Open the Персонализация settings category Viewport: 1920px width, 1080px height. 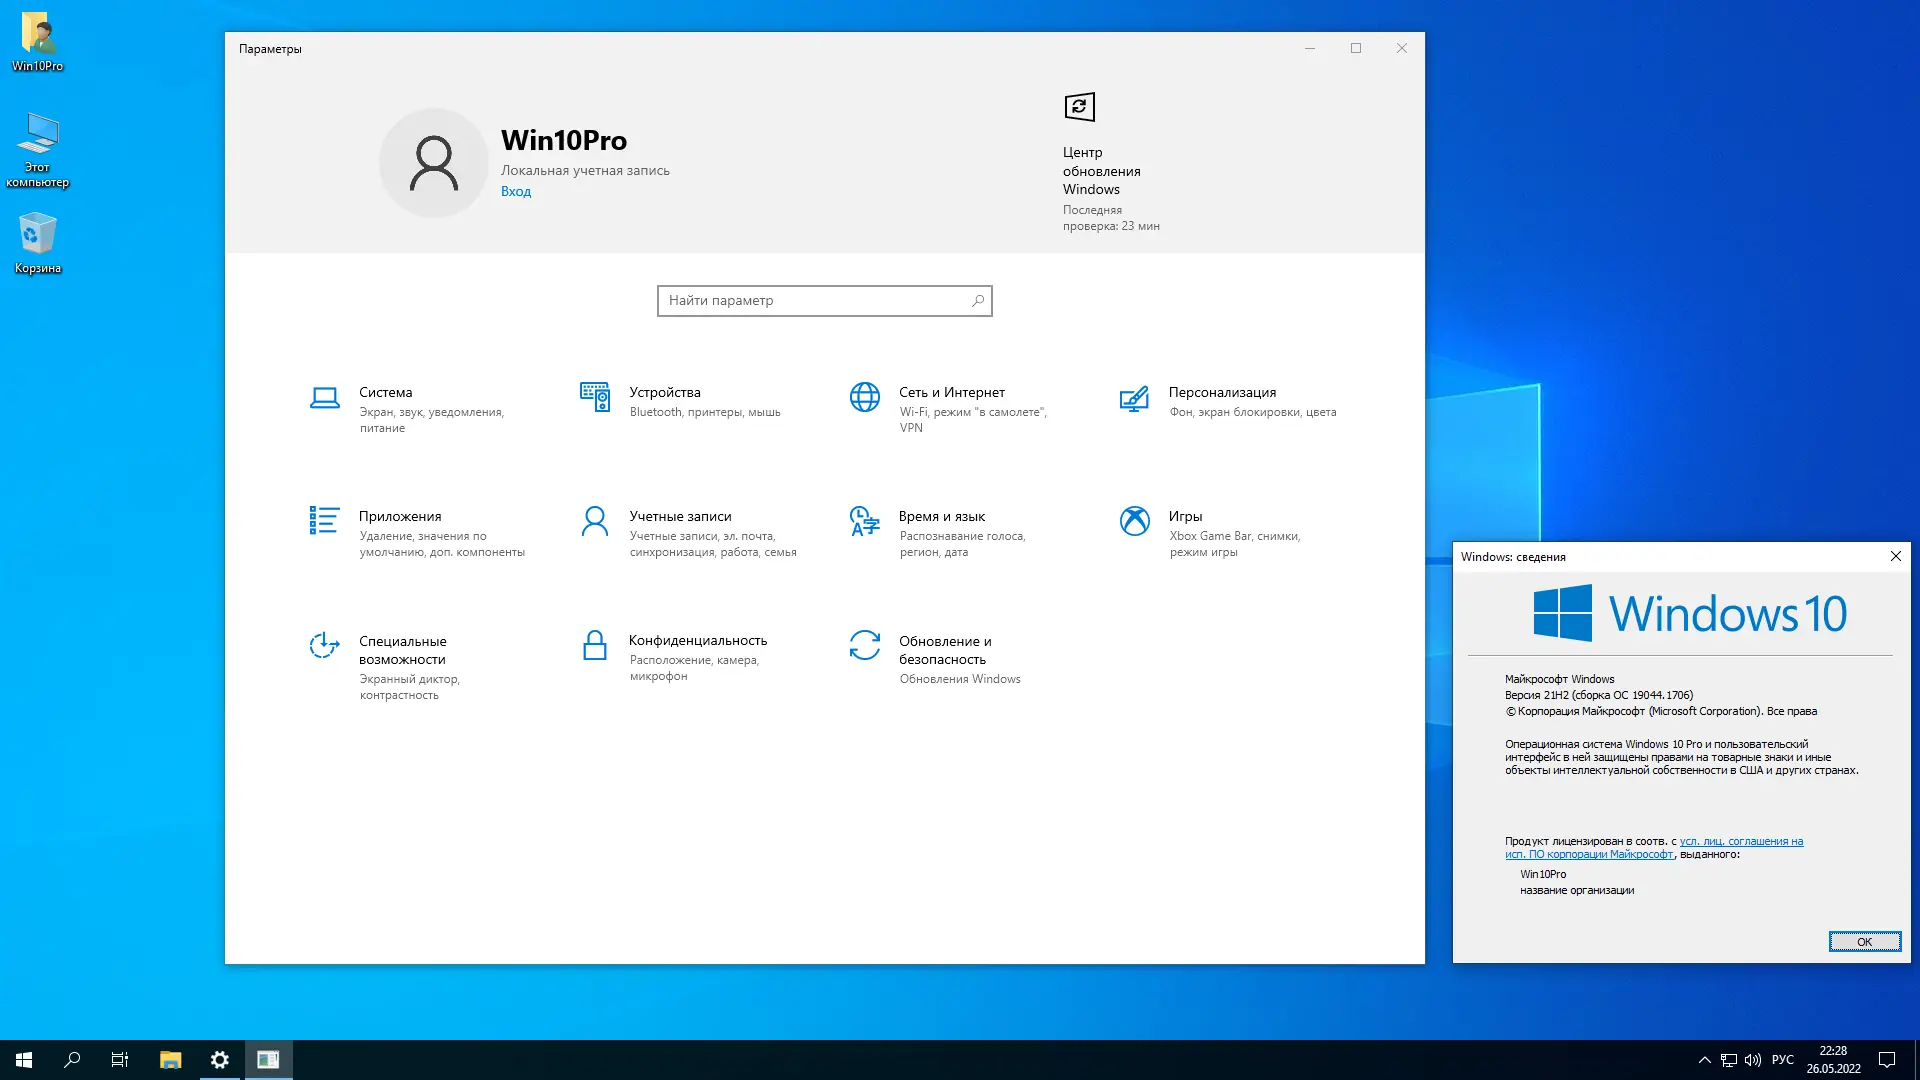(1221, 393)
